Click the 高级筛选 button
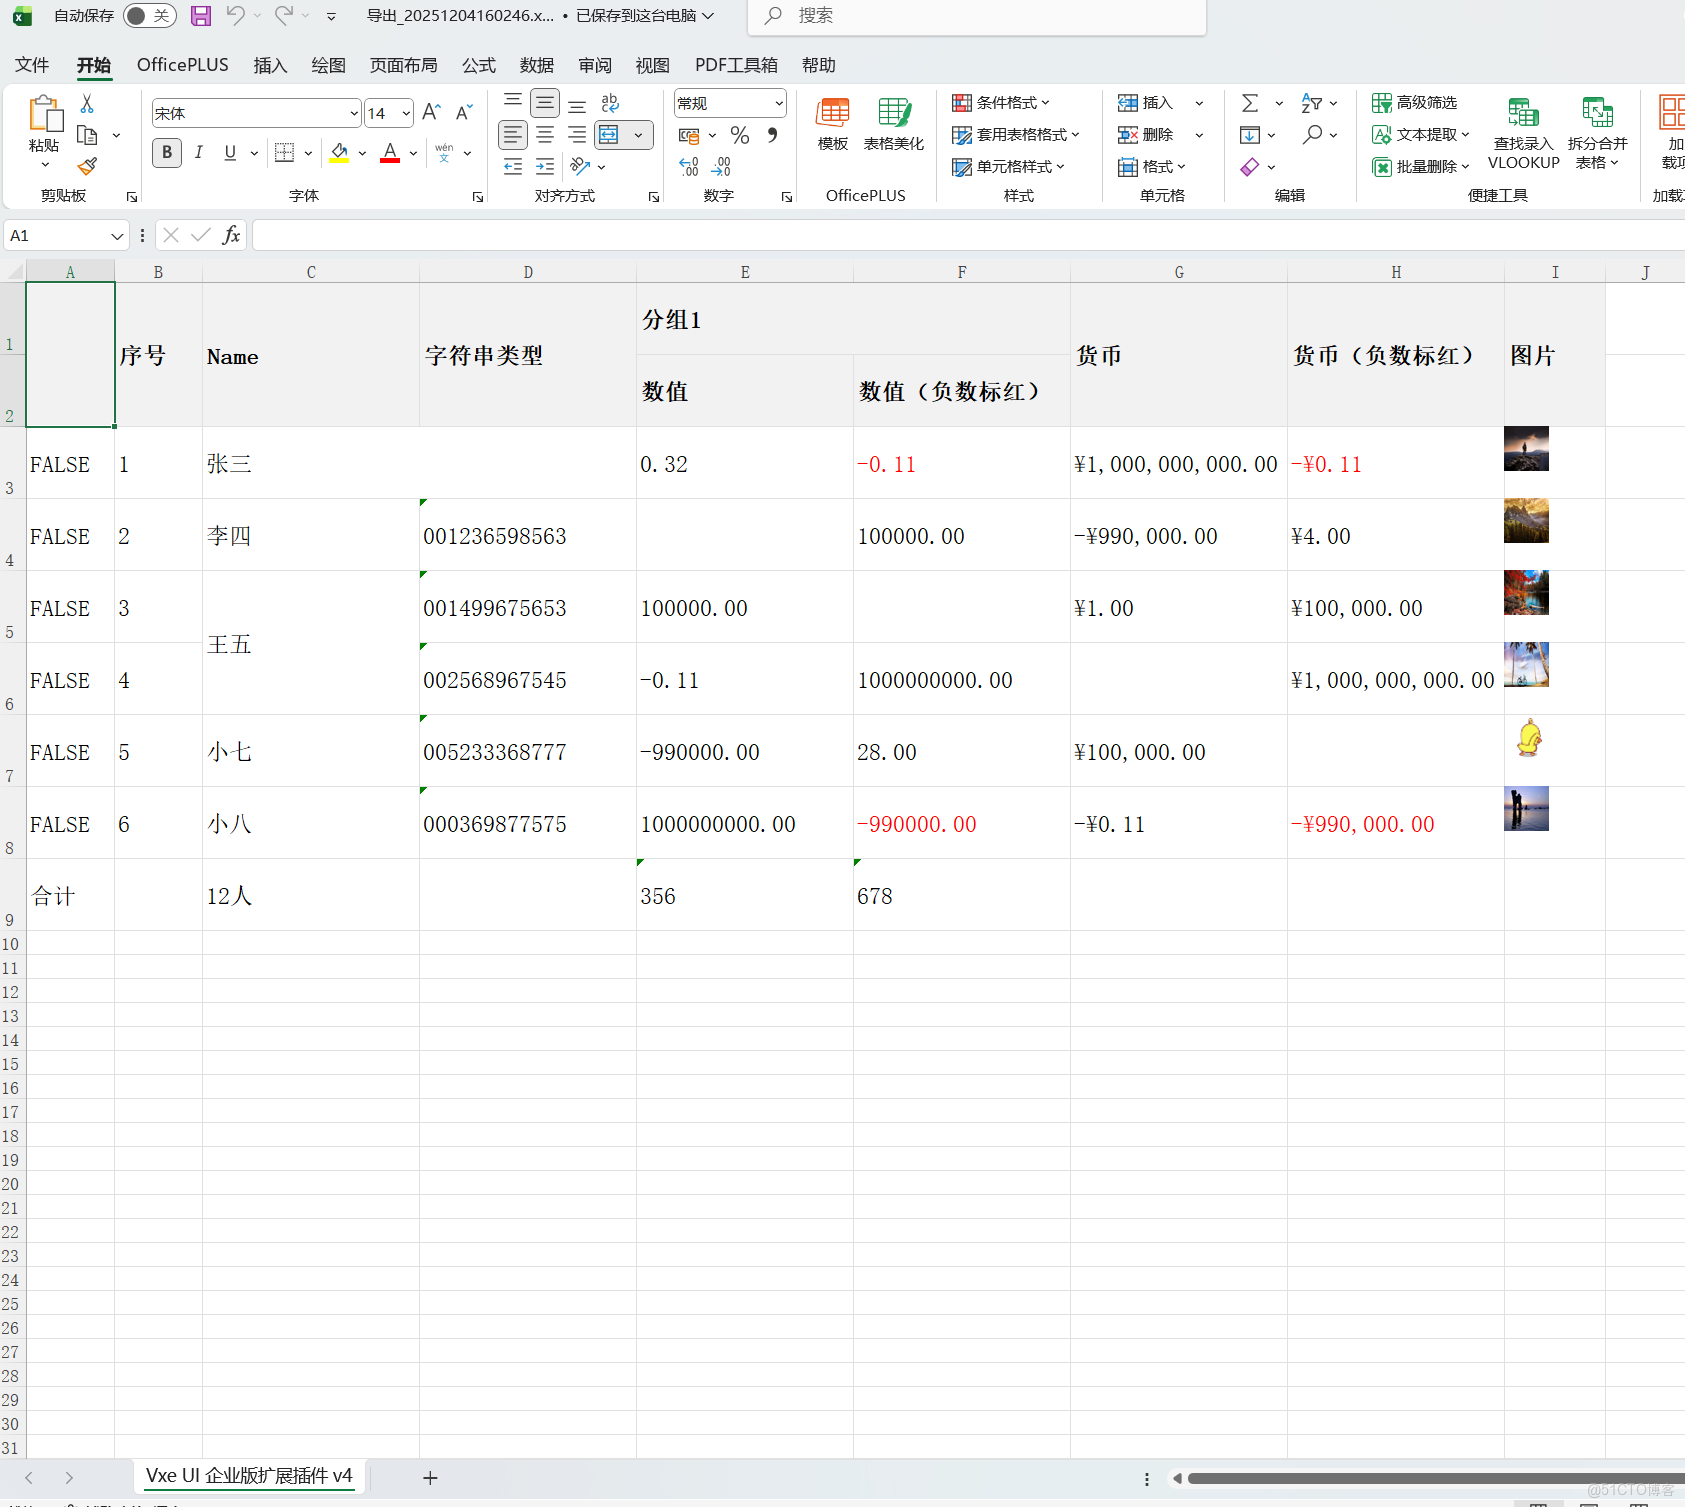This screenshot has width=1685, height=1507. point(1415,103)
